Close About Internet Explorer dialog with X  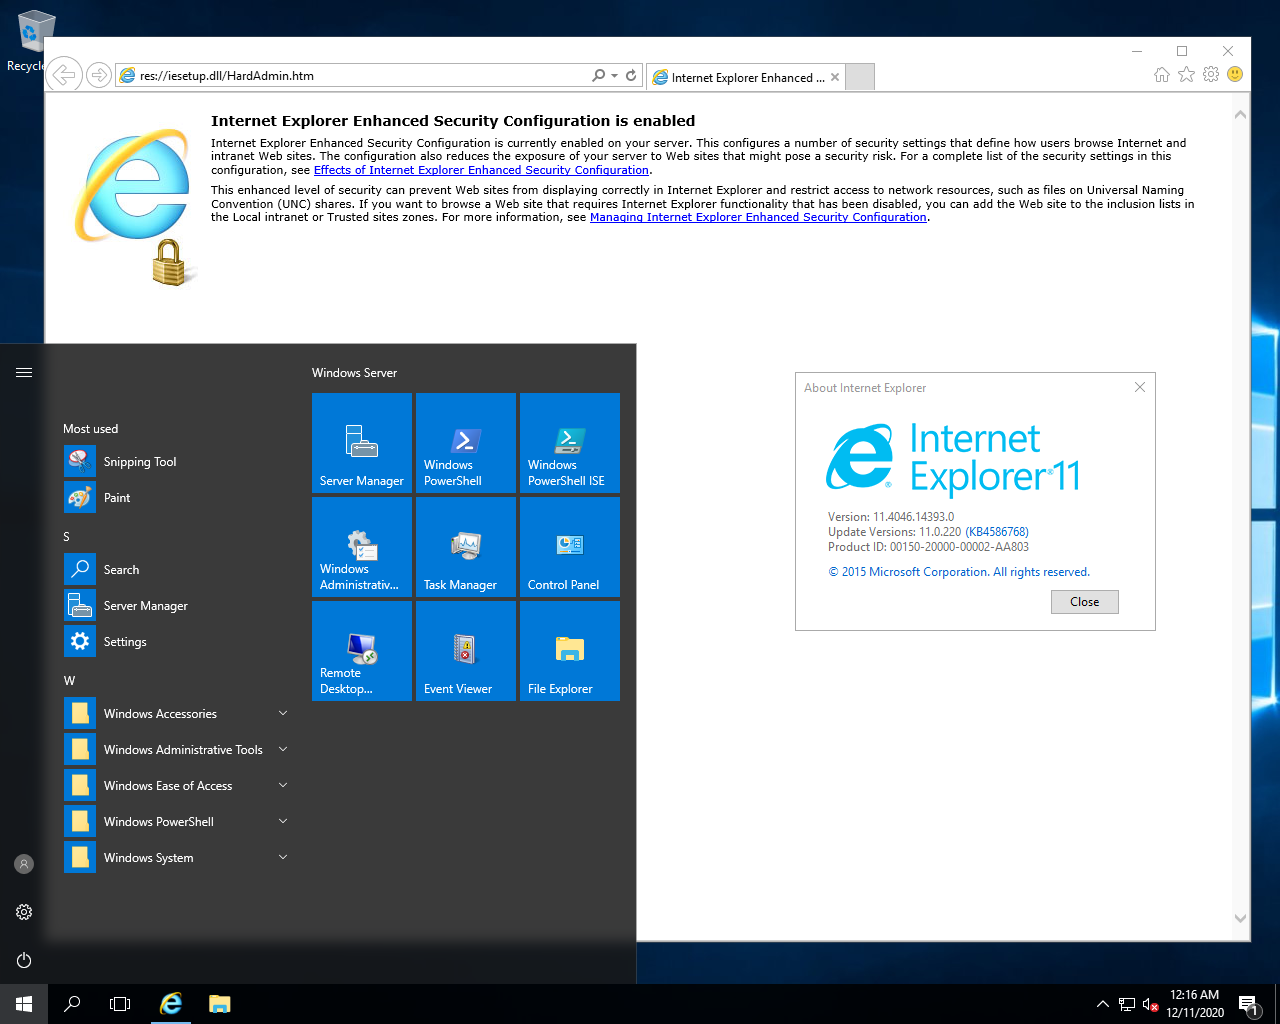point(1140,387)
